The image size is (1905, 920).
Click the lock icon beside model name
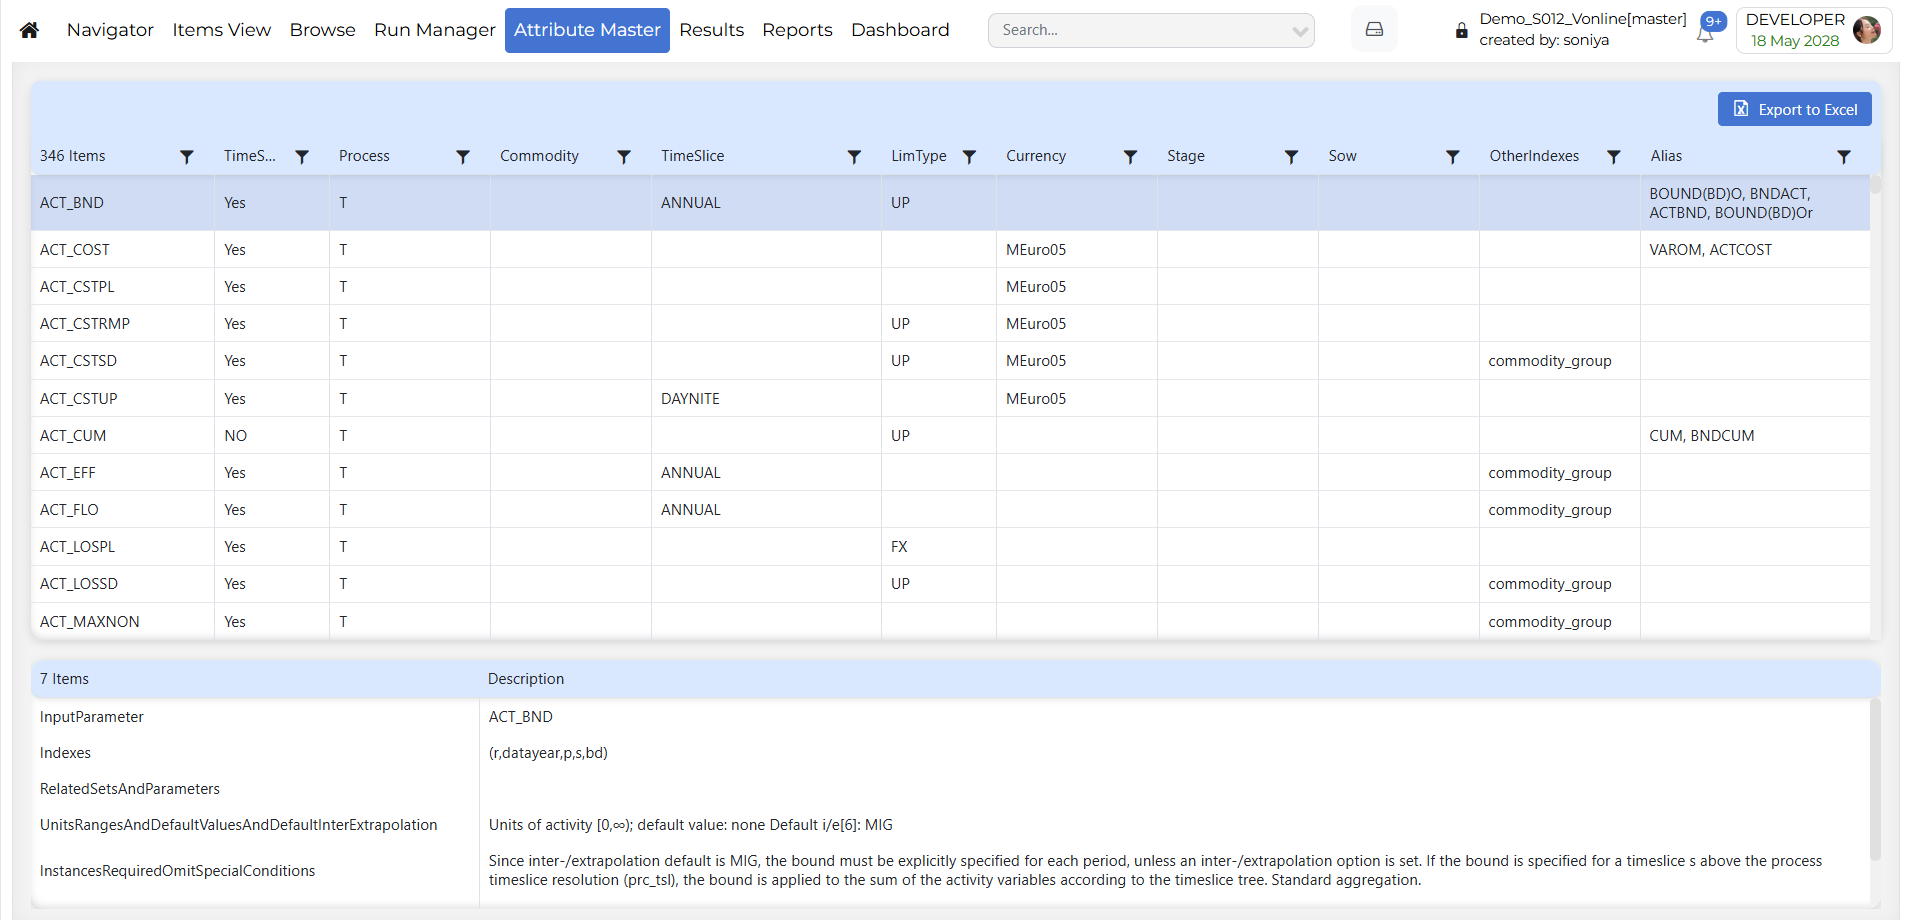point(1461,30)
